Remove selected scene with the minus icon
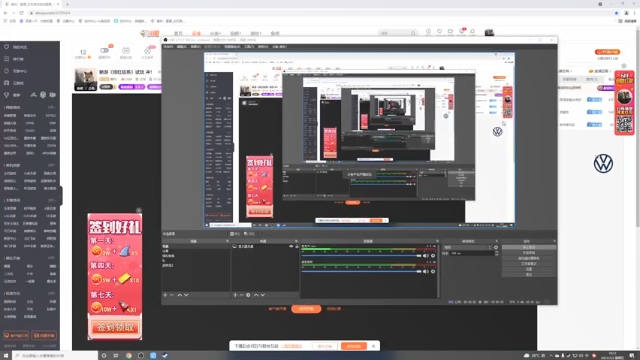Image resolution: width=640 pixels, height=360 pixels. [172, 295]
